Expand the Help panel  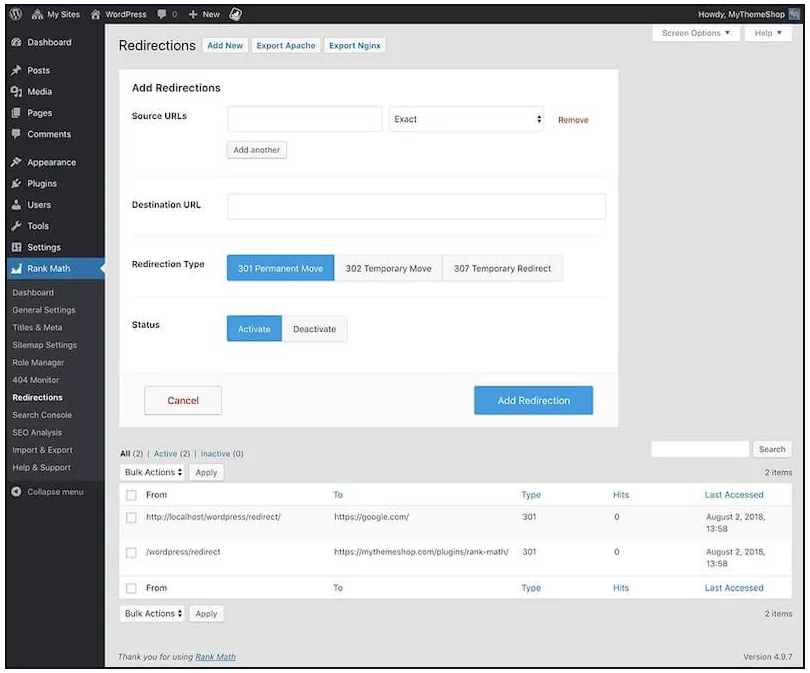click(x=768, y=33)
